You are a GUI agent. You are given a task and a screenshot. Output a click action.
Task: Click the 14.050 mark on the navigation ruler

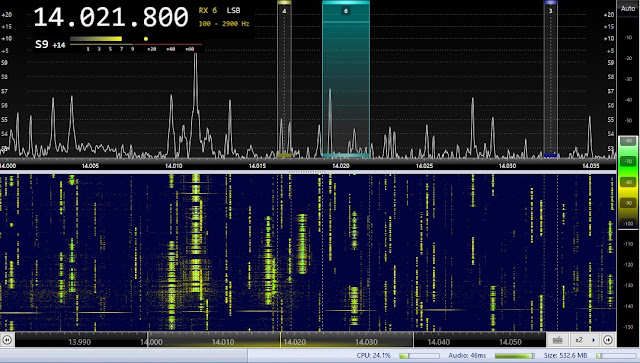(510, 342)
